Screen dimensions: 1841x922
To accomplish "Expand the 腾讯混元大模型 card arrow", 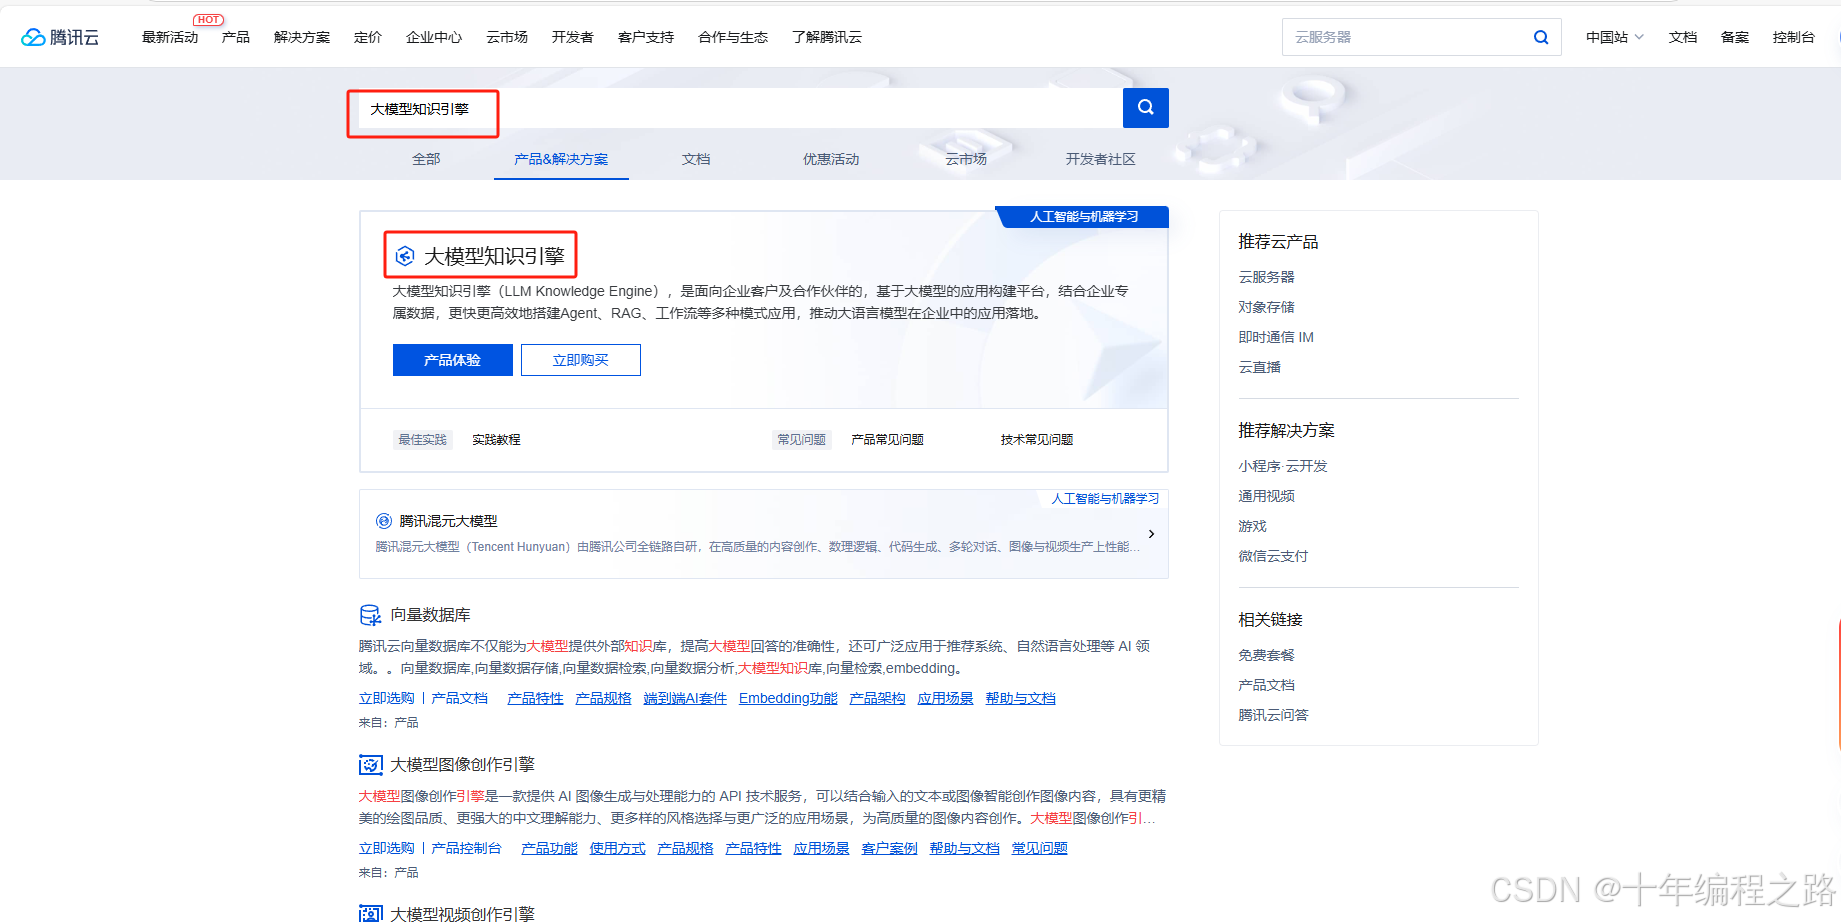I will click(x=1152, y=534).
